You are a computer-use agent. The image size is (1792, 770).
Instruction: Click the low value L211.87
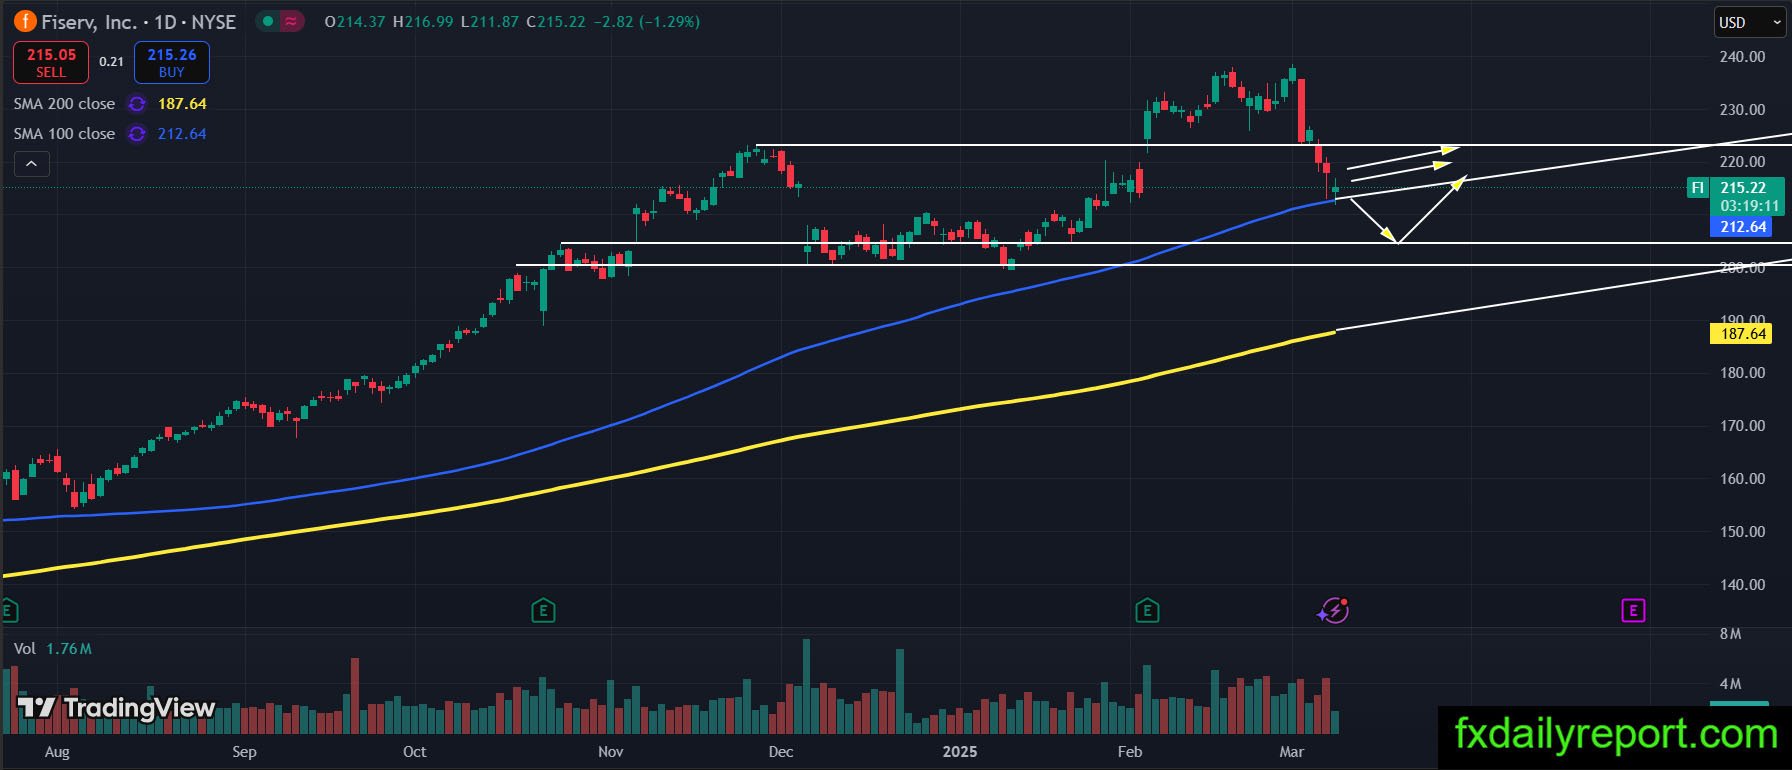[x=490, y=22]
